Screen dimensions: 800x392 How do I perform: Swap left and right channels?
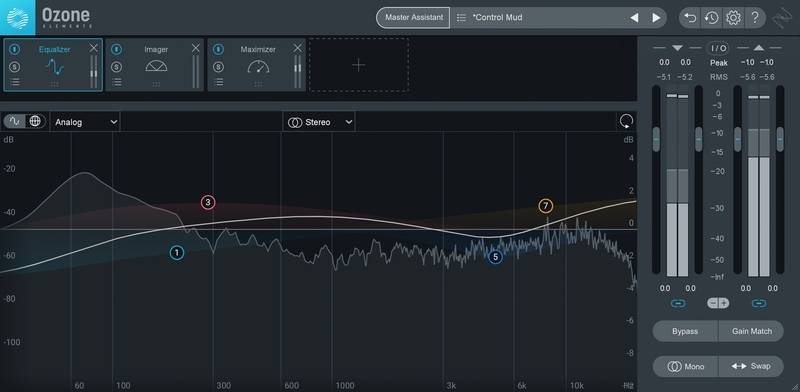click(751, 366)
